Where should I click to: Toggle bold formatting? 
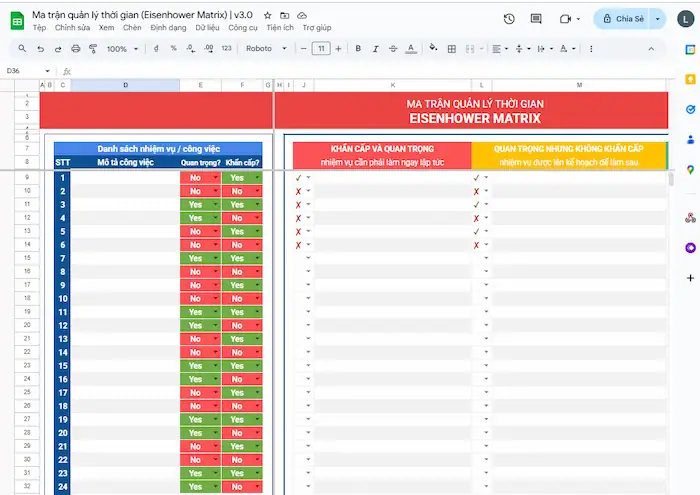click(358, 48)
